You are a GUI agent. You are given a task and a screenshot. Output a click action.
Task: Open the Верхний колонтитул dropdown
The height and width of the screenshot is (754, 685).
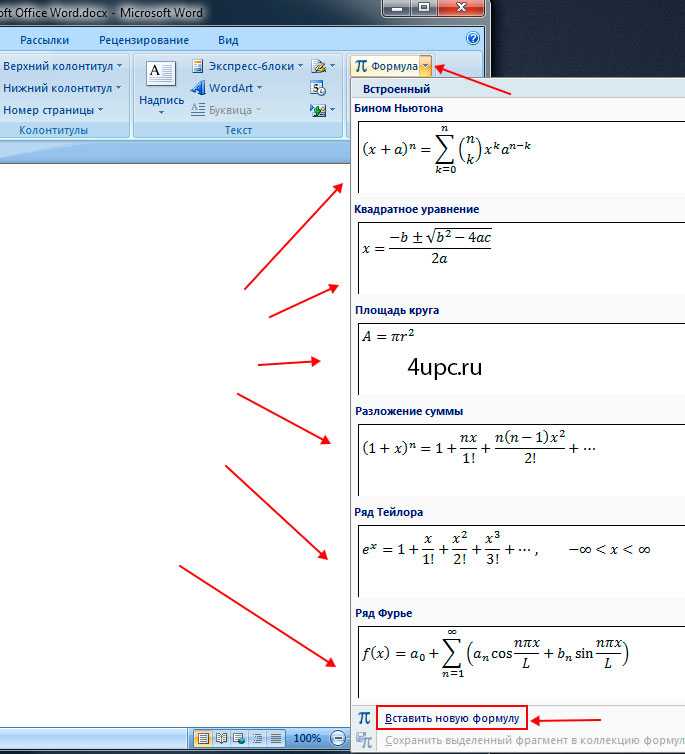coord(62,66)
